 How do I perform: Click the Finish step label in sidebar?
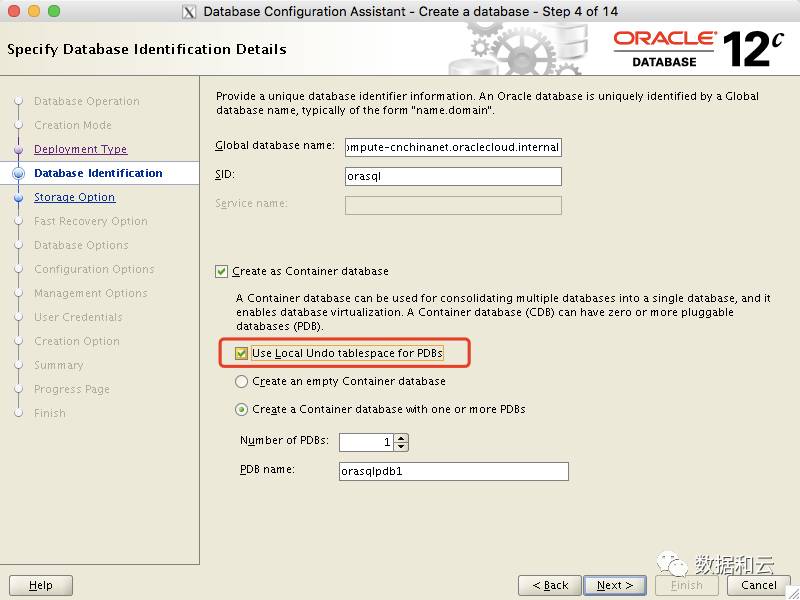click(x=50, y=413)
